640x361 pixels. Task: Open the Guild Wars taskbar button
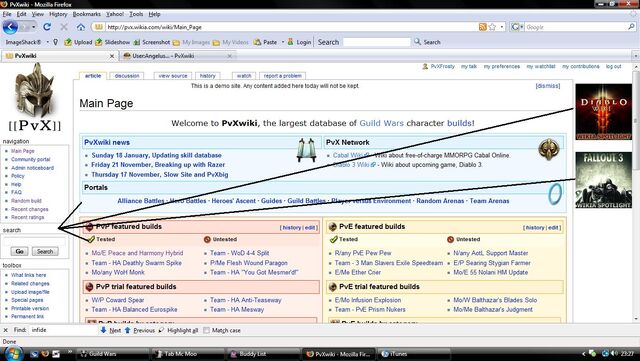point(113,354)
